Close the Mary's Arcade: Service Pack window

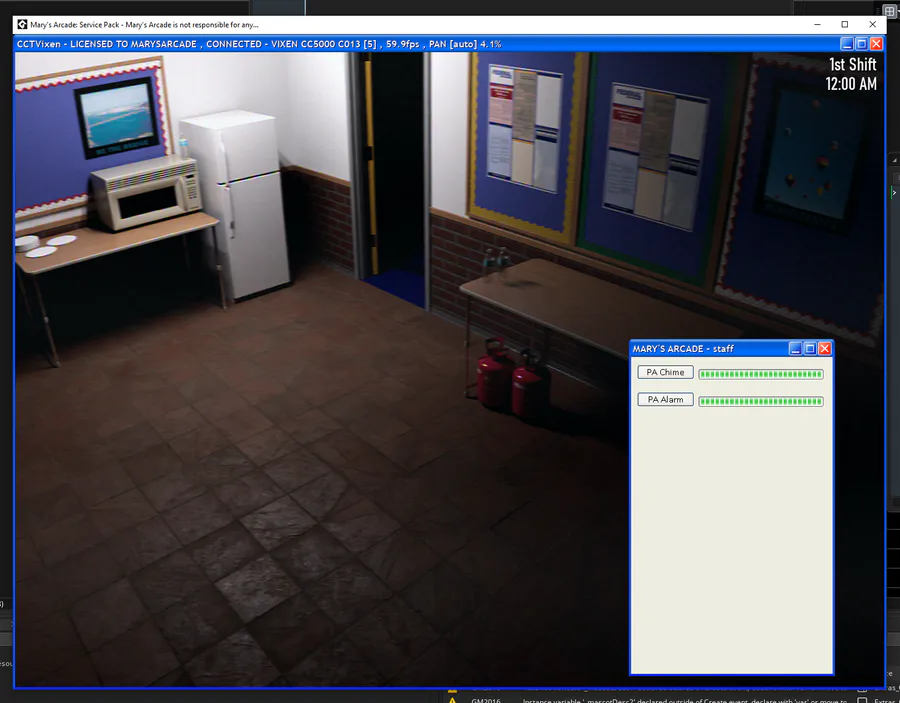872,25
